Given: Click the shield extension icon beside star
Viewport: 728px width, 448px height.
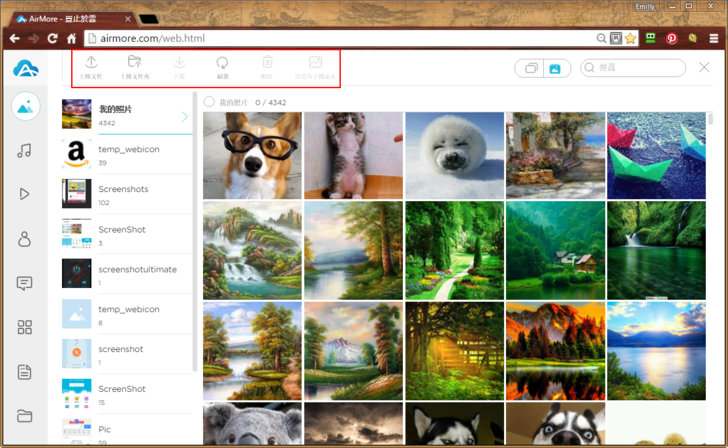Looking at the screenshot, I should 616,39.
